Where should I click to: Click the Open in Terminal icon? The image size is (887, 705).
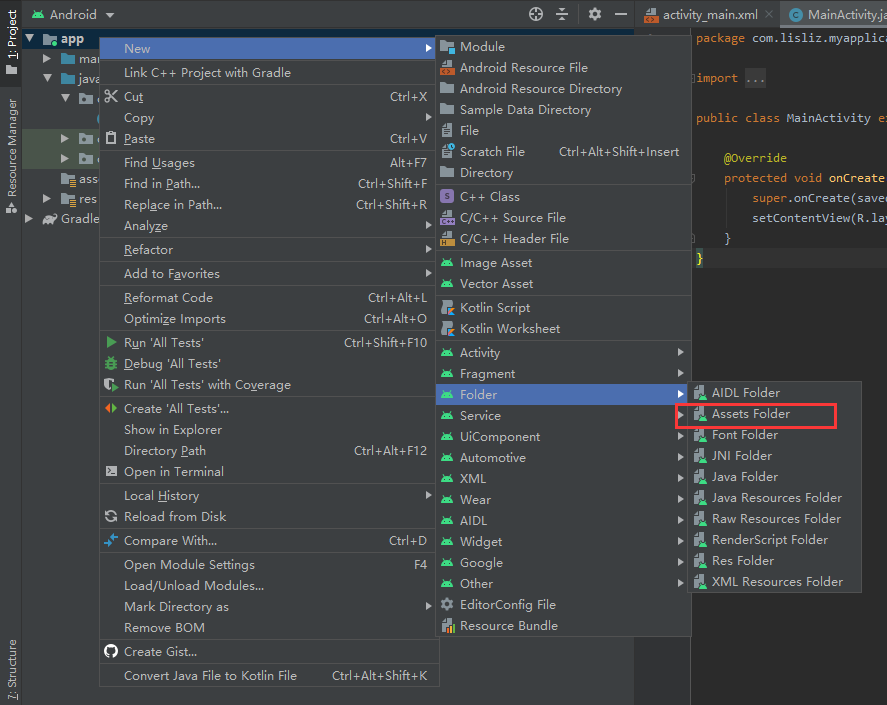111,471
